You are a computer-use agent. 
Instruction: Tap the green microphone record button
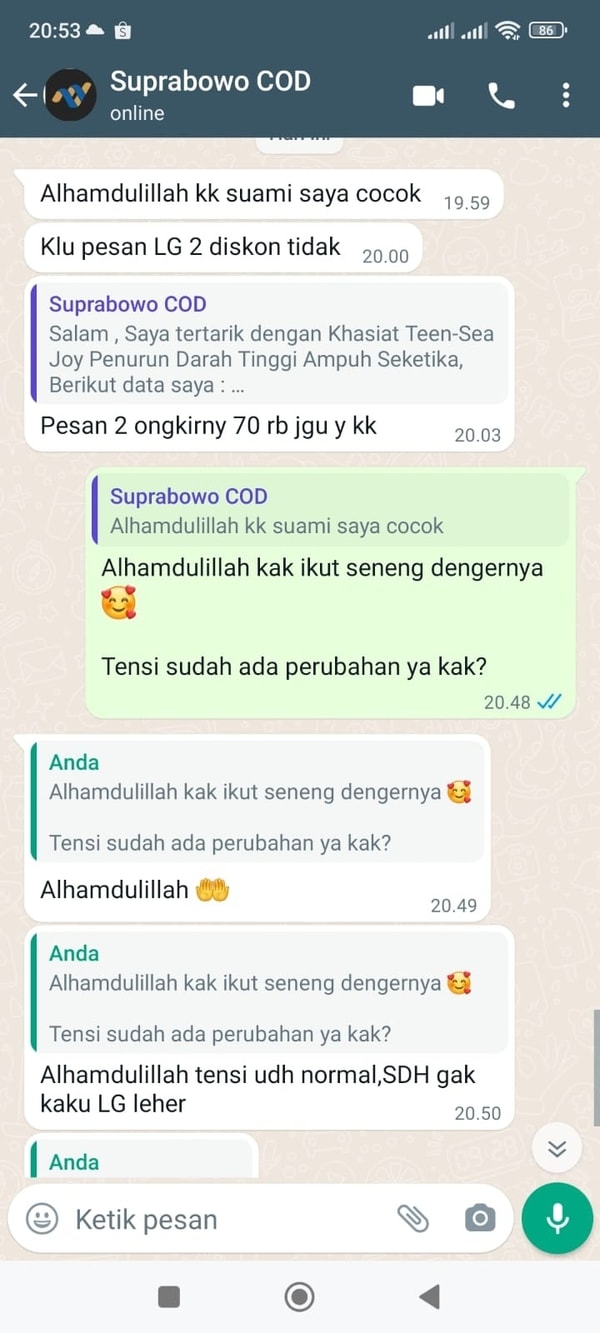tap(557, 1218)
